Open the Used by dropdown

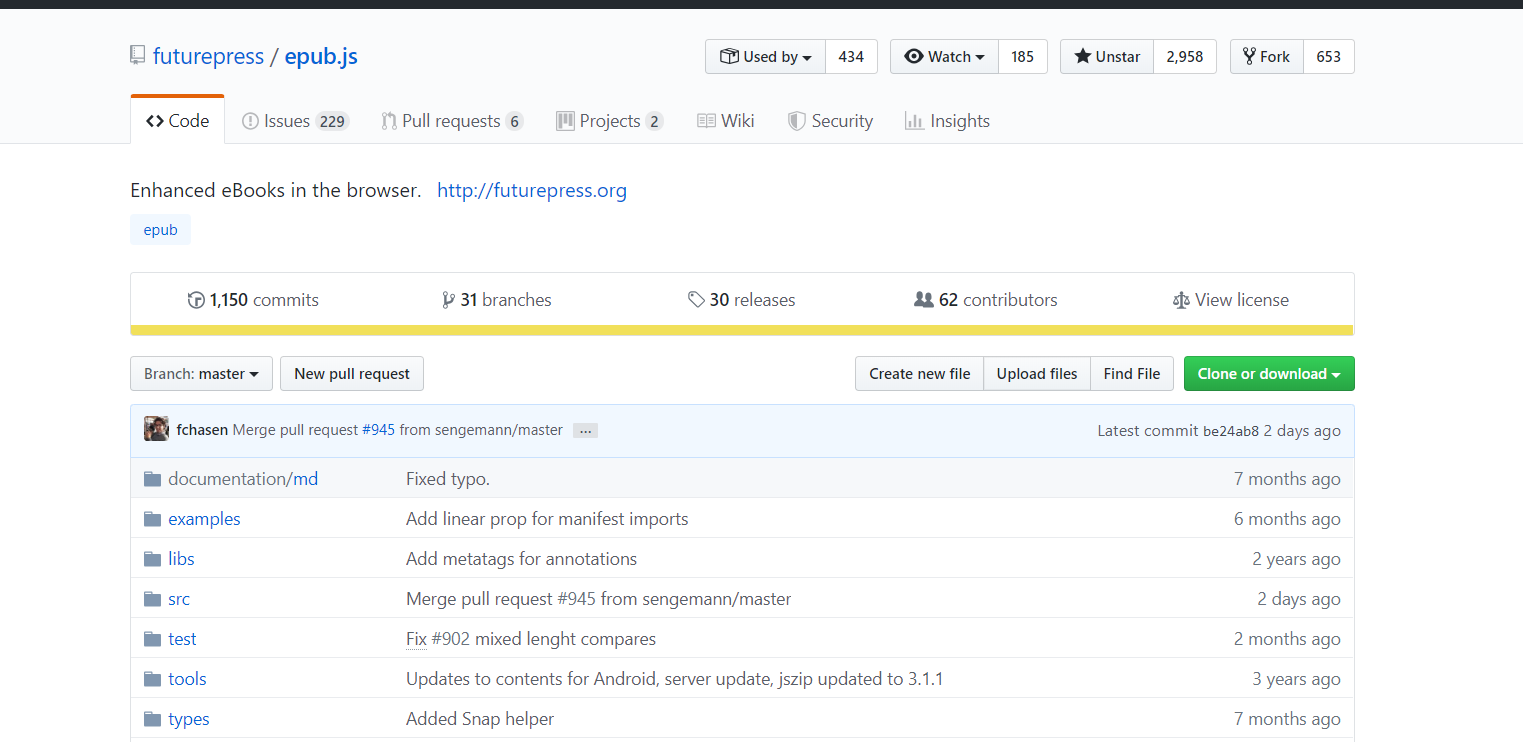click(x=766, y=57)
